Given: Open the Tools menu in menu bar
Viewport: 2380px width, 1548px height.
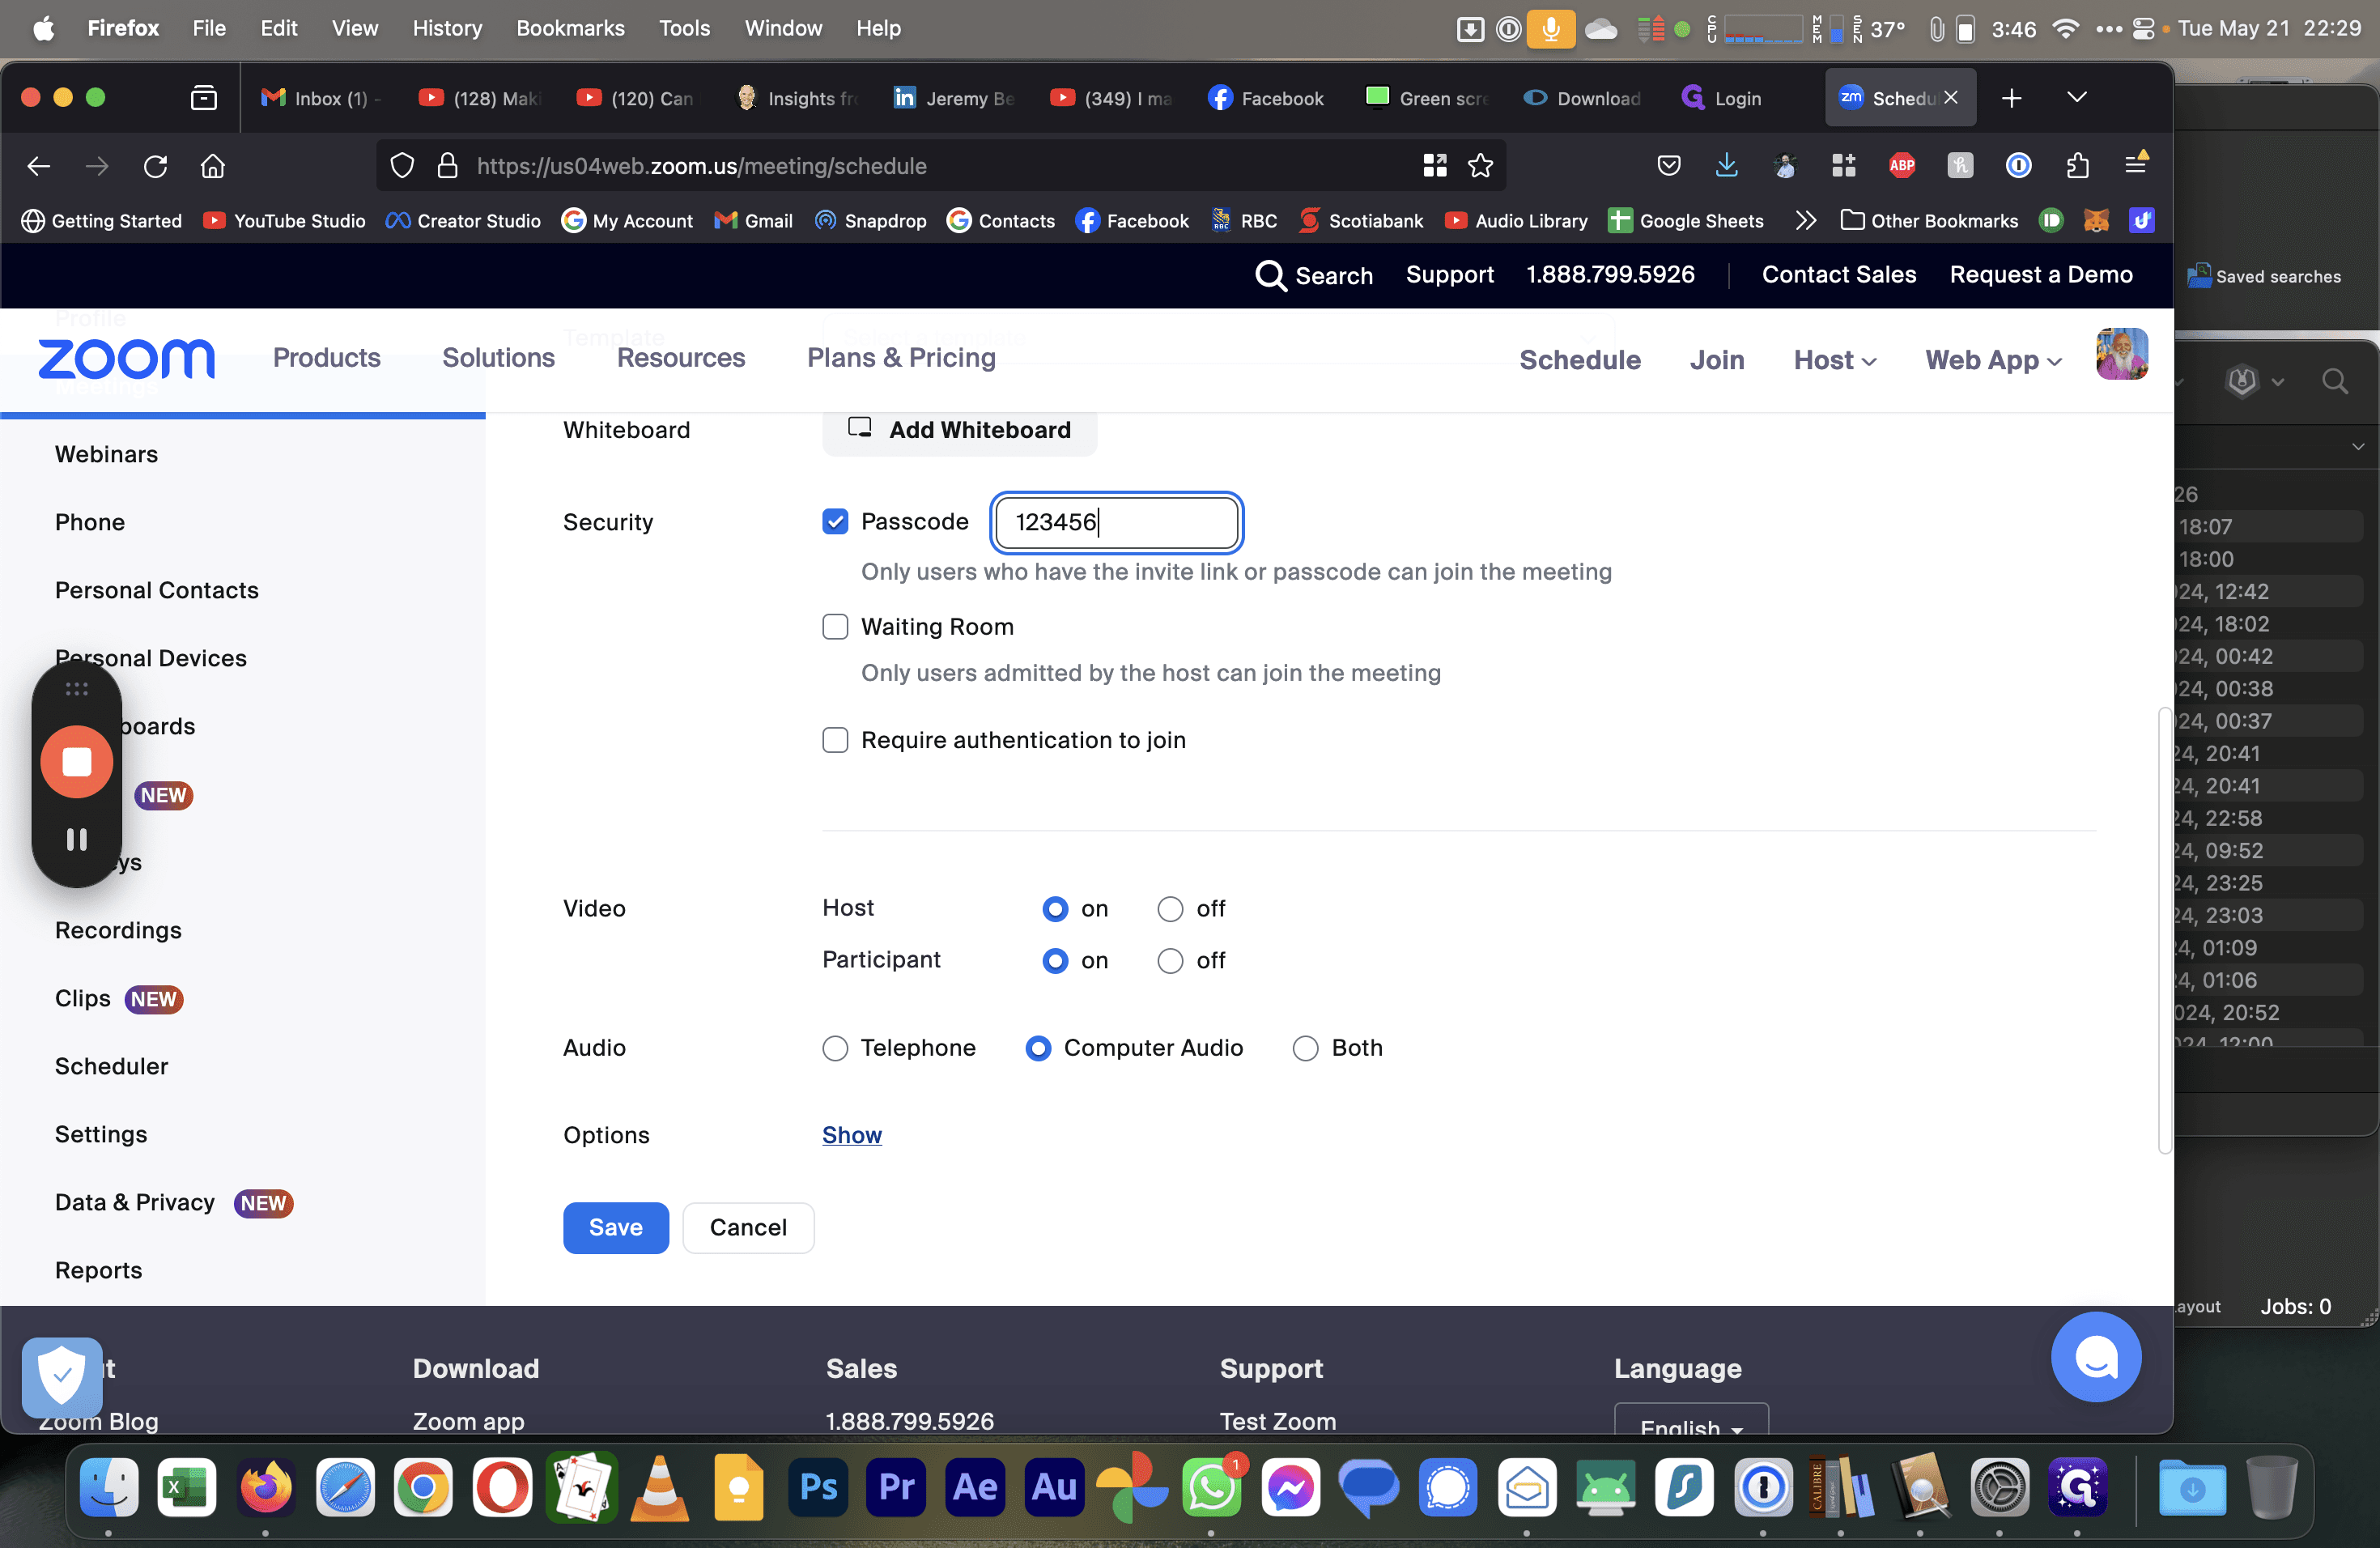Looking at the screenshot, I should tap(684, 28).
